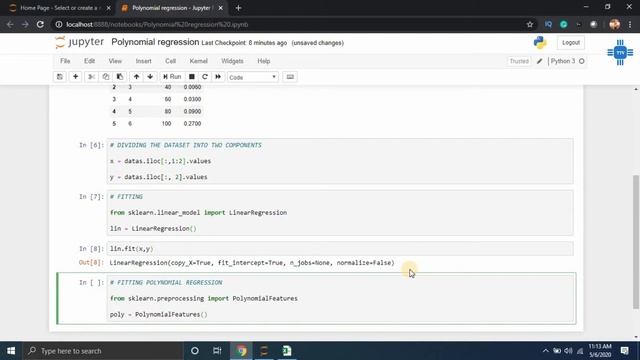Rename the Polynomial regression notebook title
The image size is (640, 360).
[155, 42]
